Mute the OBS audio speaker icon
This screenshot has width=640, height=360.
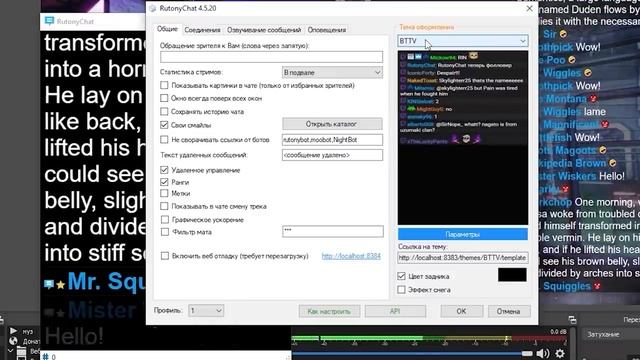pyautogui.click(x=542, y=353)
